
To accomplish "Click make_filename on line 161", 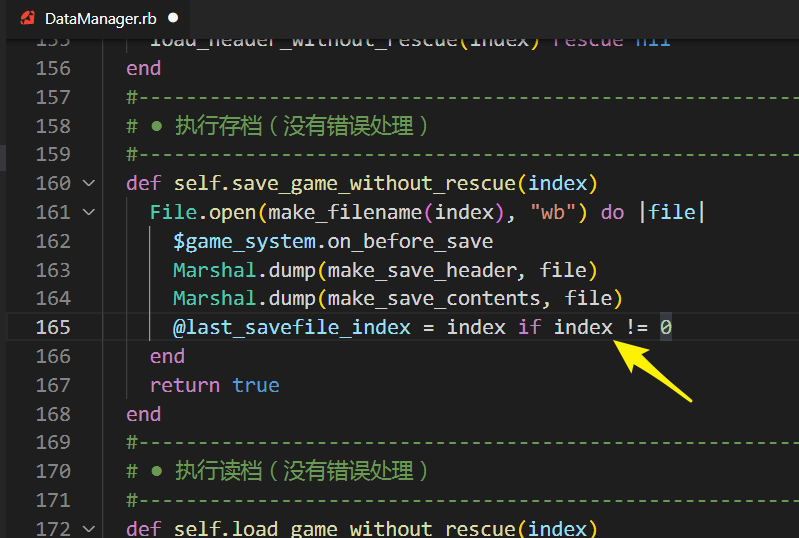I will click(x=345, y=212).
